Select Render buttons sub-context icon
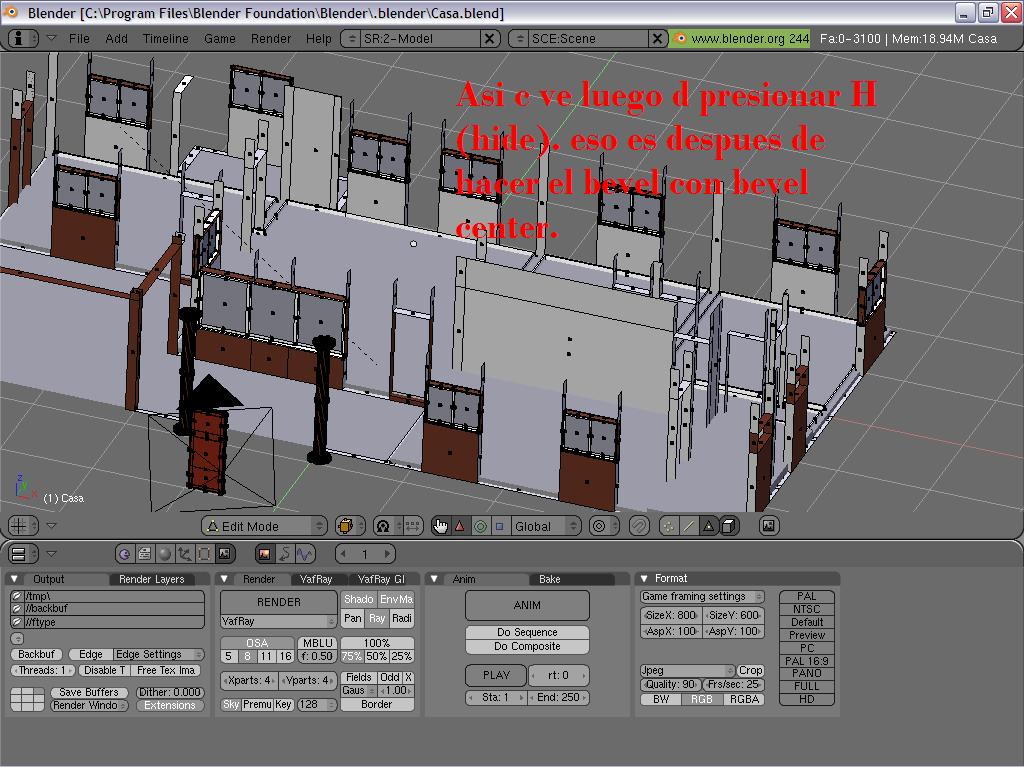The image size is (1024, 768). 264,554
